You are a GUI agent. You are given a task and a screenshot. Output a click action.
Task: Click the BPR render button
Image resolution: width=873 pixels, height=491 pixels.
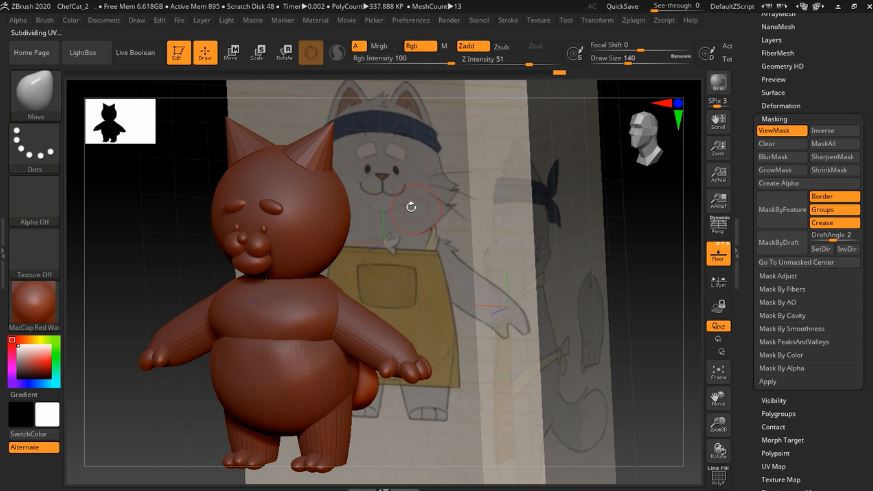[x=718, y=83]
